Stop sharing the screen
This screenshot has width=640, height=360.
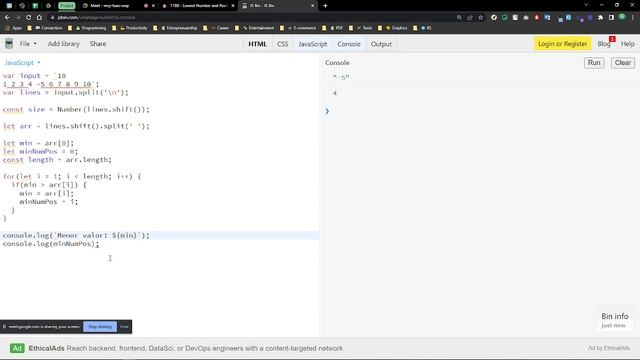tap(100, 327)
